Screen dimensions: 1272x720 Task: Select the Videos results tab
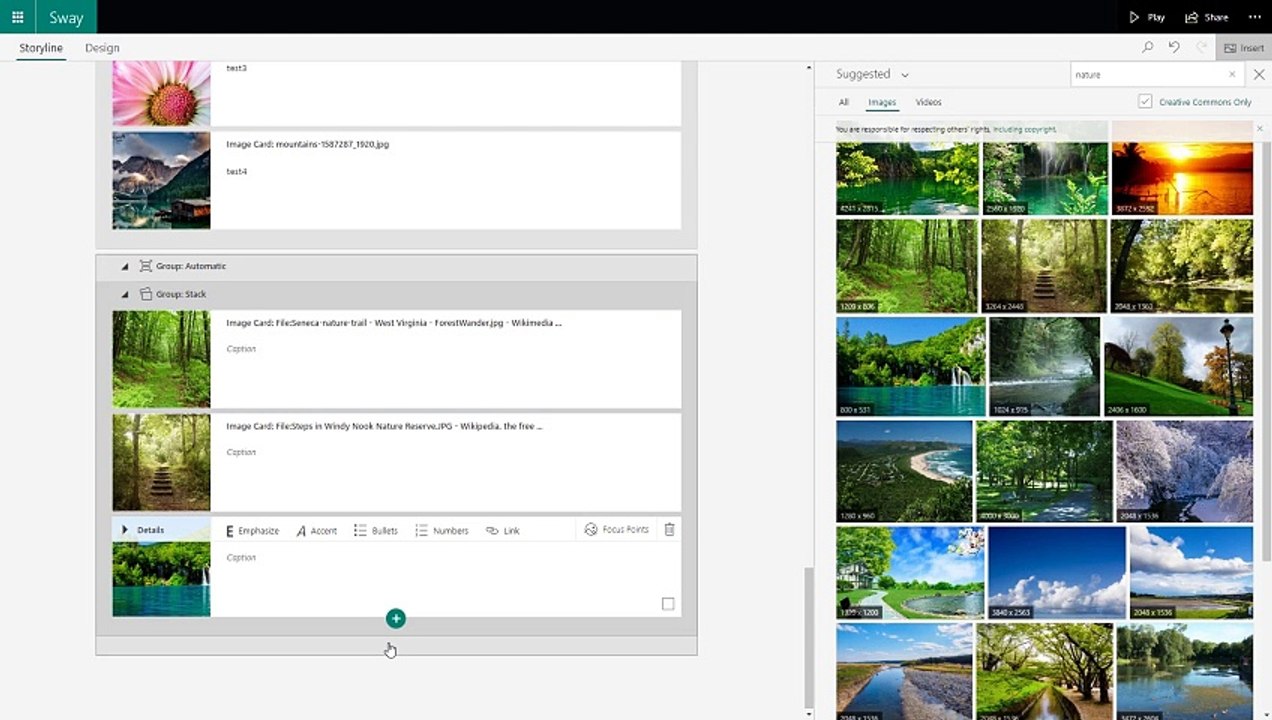coord(928,102)
